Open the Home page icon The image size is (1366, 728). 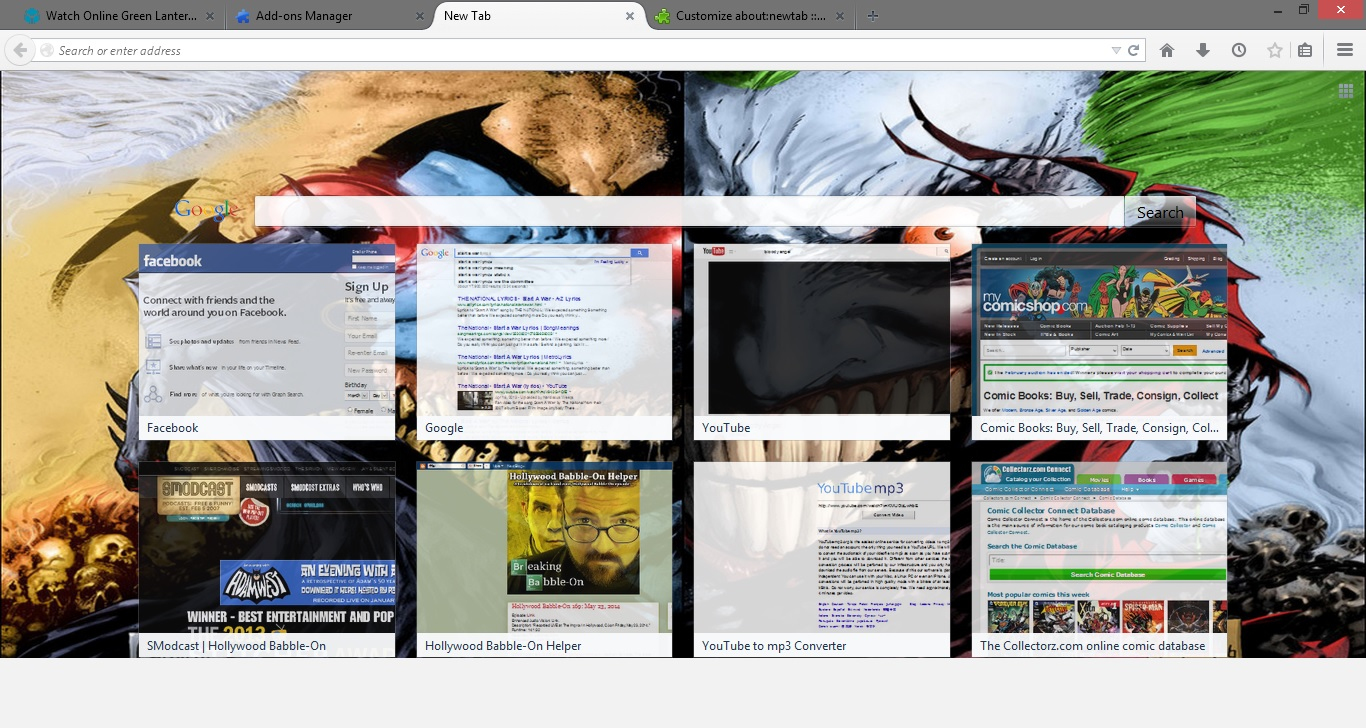(1167, 50)
